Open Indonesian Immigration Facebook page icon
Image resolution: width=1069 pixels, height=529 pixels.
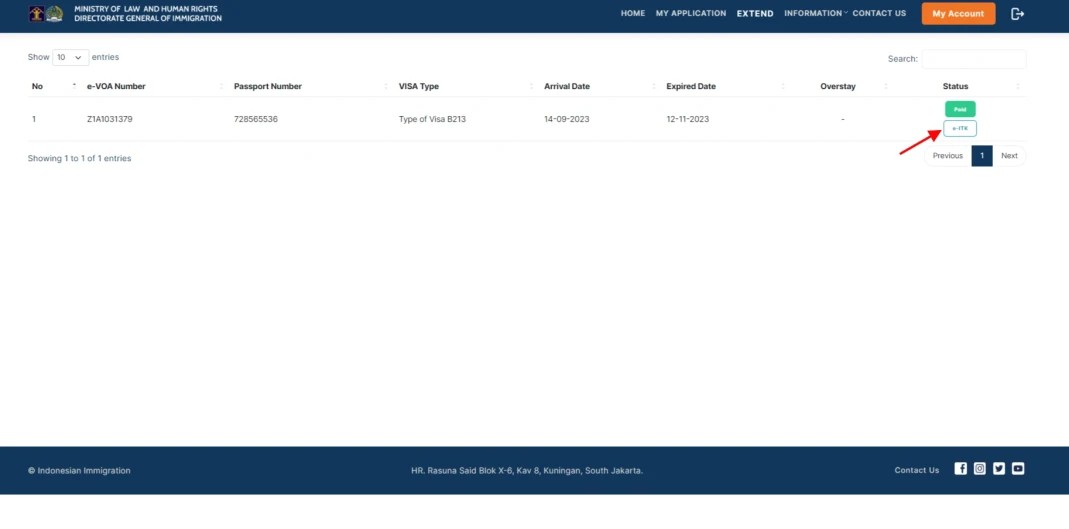(x=961, y=468)
